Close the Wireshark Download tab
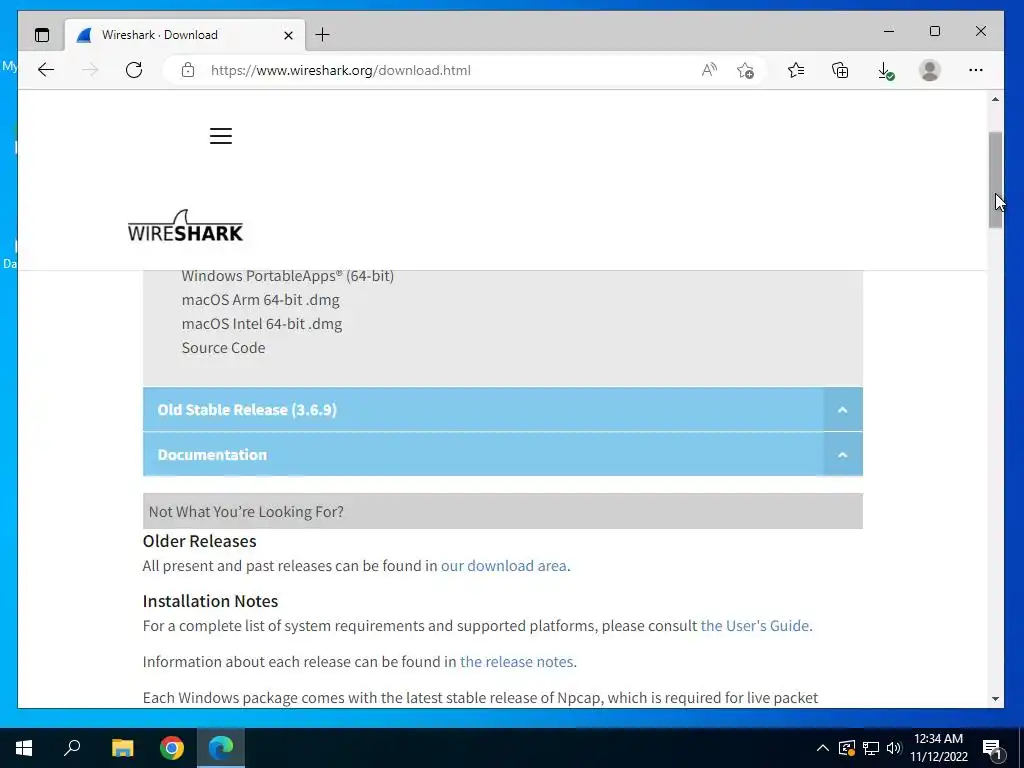The image size is (1024, 768). [x=288, y=35]
